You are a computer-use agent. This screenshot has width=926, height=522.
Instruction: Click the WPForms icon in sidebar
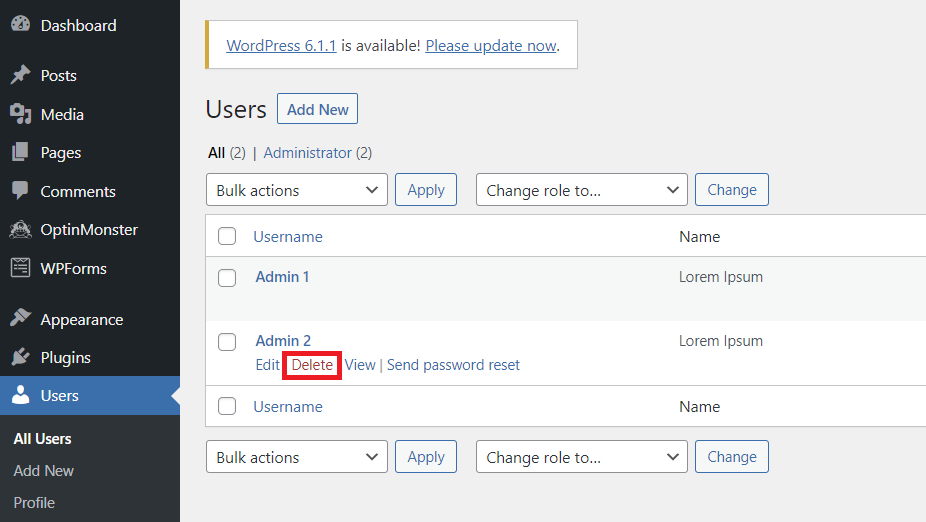20,268
